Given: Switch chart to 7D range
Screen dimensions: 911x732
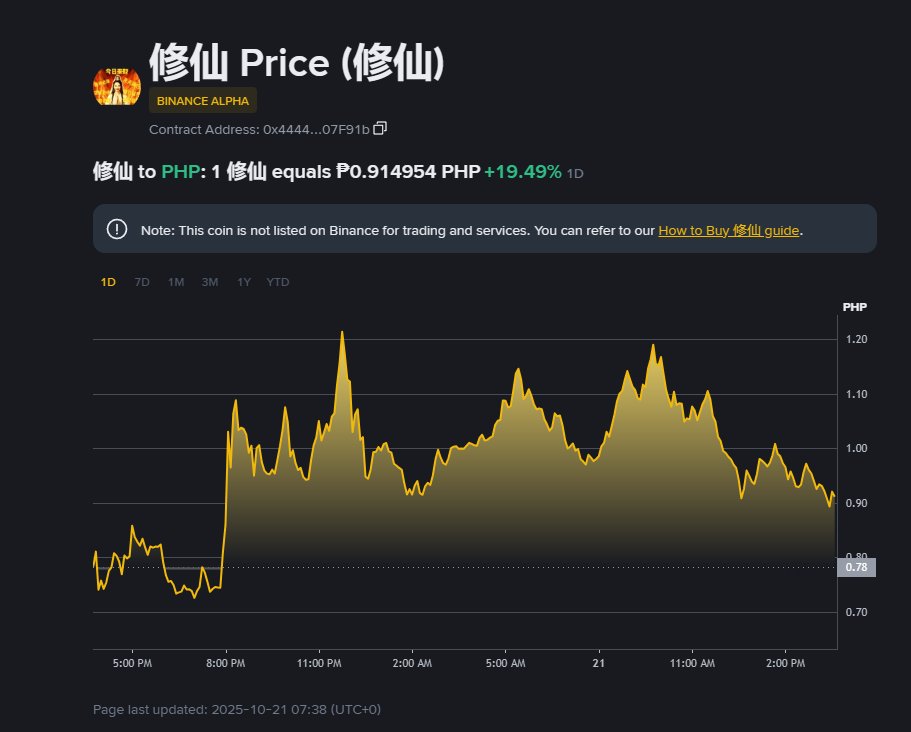Looking at the screenshot, I should pyautogui.click(x=142, y=282).
